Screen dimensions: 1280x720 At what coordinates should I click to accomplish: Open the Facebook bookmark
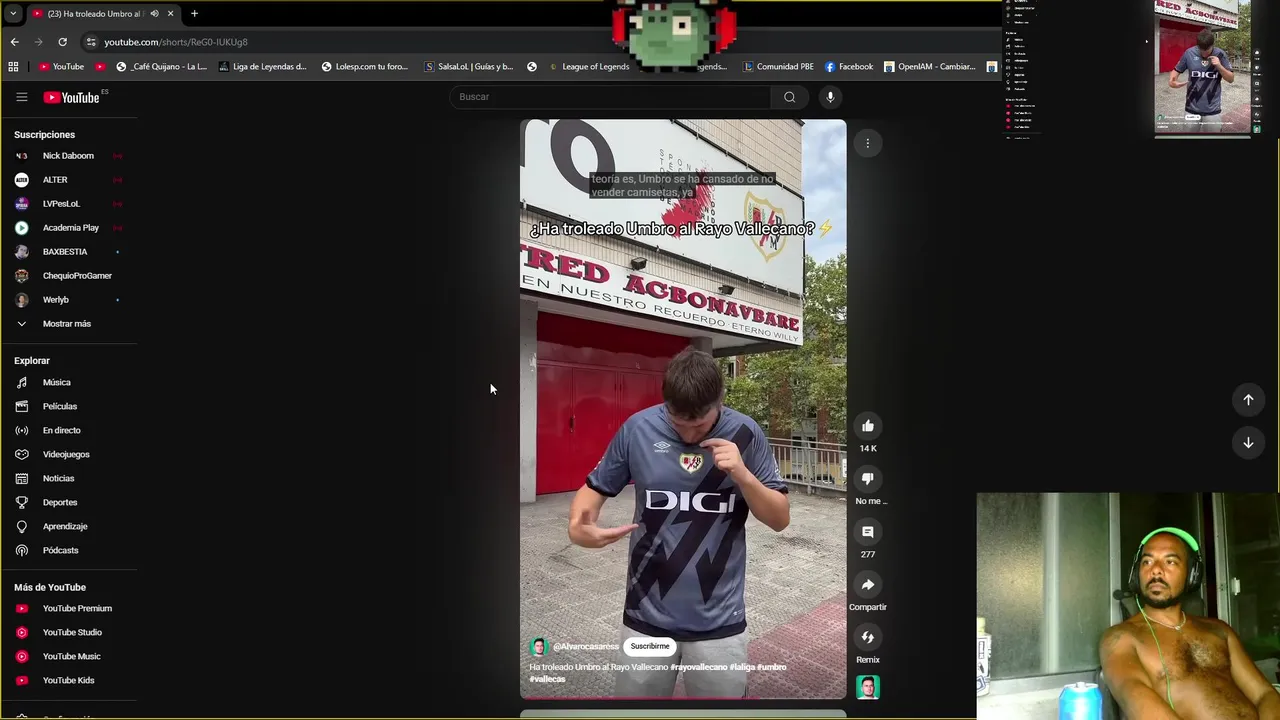[x=849, y=67]
